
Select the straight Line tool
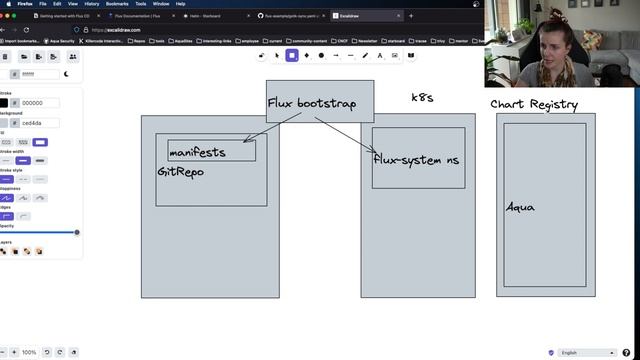tap(351, 56)
